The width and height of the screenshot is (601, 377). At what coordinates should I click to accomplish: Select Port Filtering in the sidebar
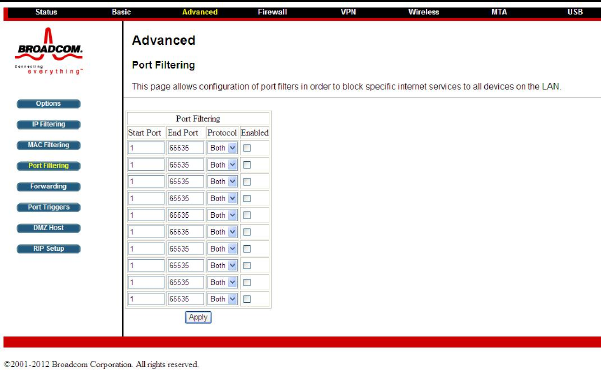click(49, 166)
